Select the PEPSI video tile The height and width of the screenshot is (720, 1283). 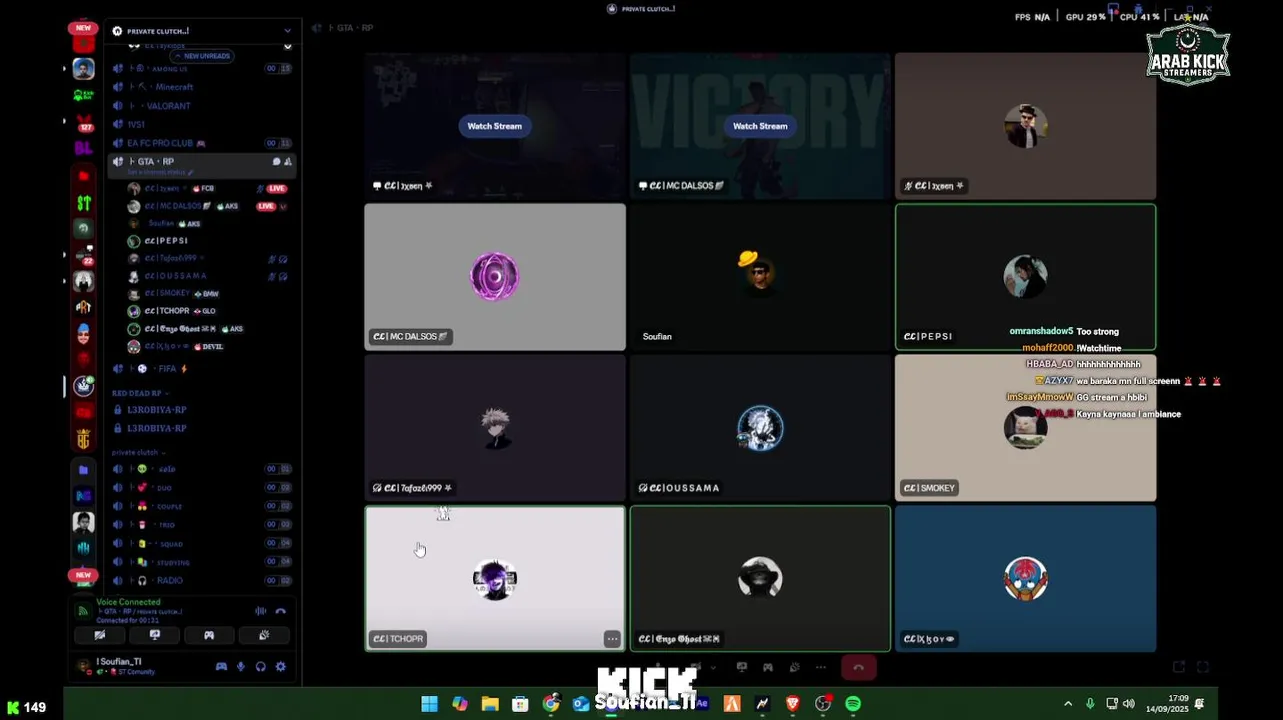(x=1025, y=277)
